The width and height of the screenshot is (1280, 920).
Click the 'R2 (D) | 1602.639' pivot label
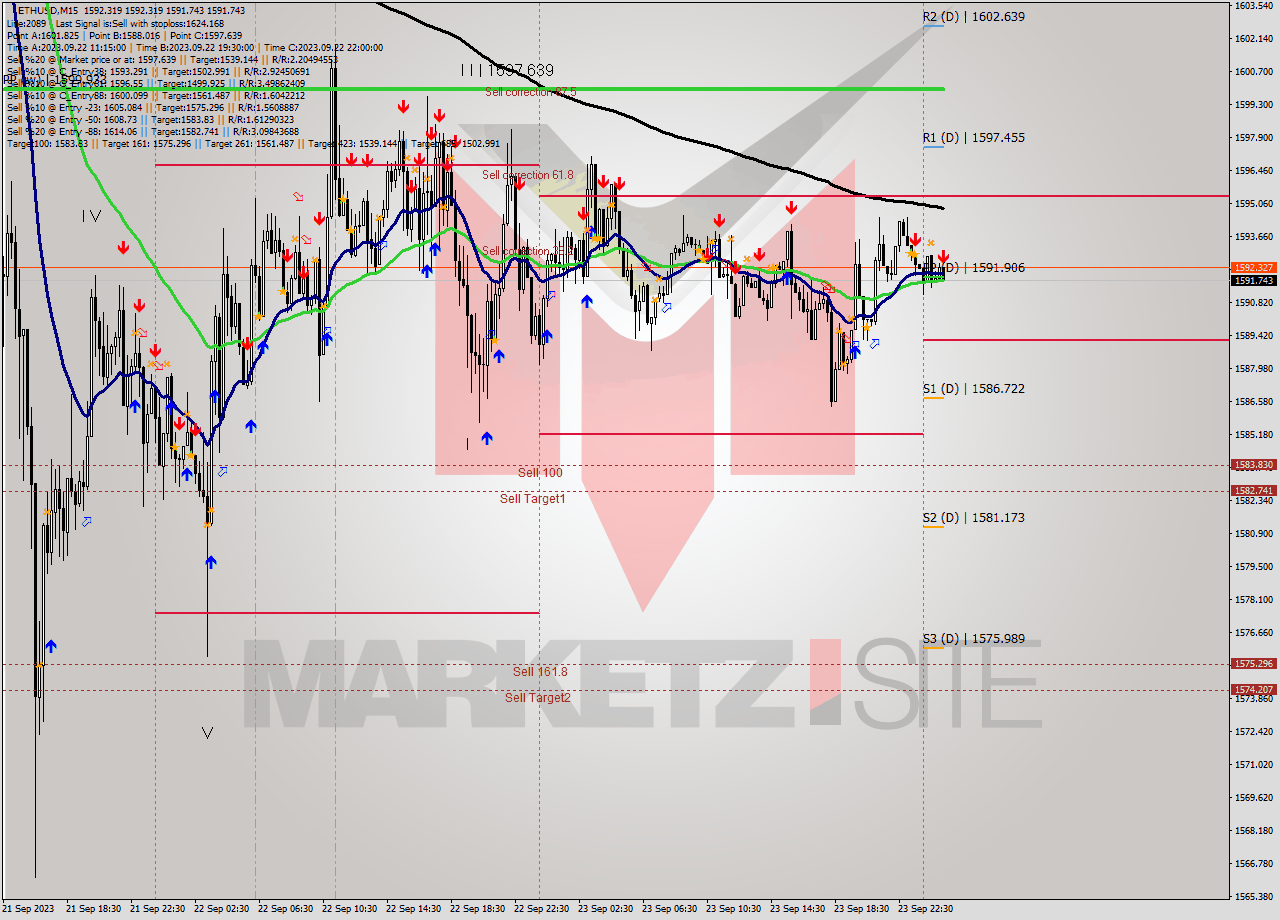tap(973, 17)
